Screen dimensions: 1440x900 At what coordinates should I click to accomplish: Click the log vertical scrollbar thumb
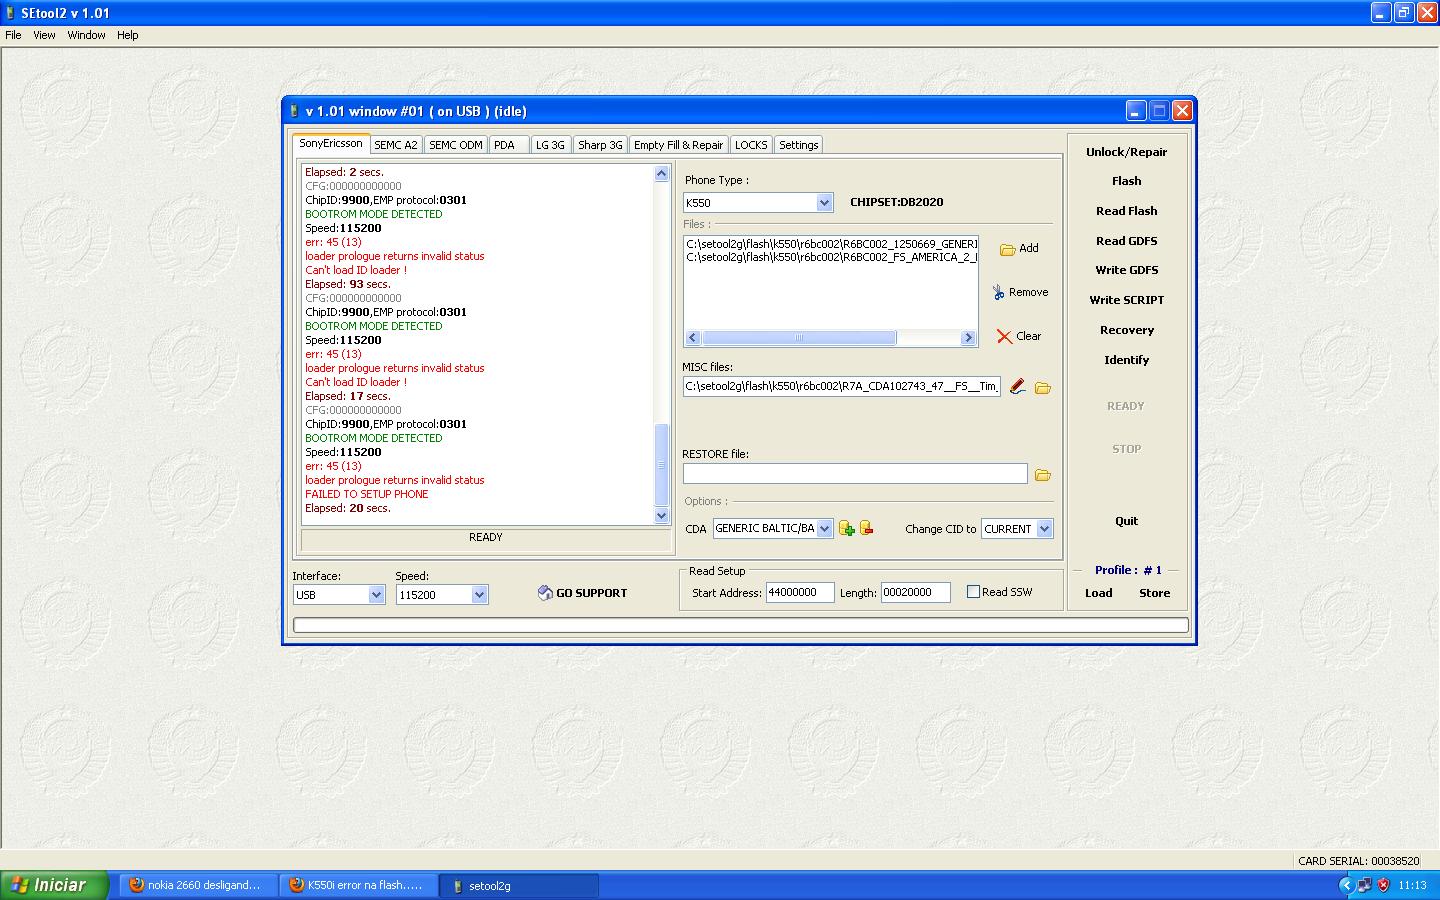661,465
